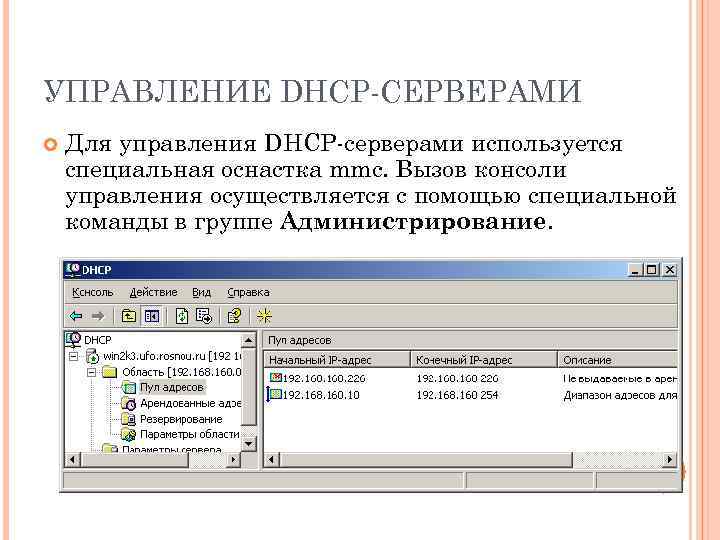Screen dimensions: 720x540
Task: Click the DHCP title bar icon
Action: tap(72, 270)
